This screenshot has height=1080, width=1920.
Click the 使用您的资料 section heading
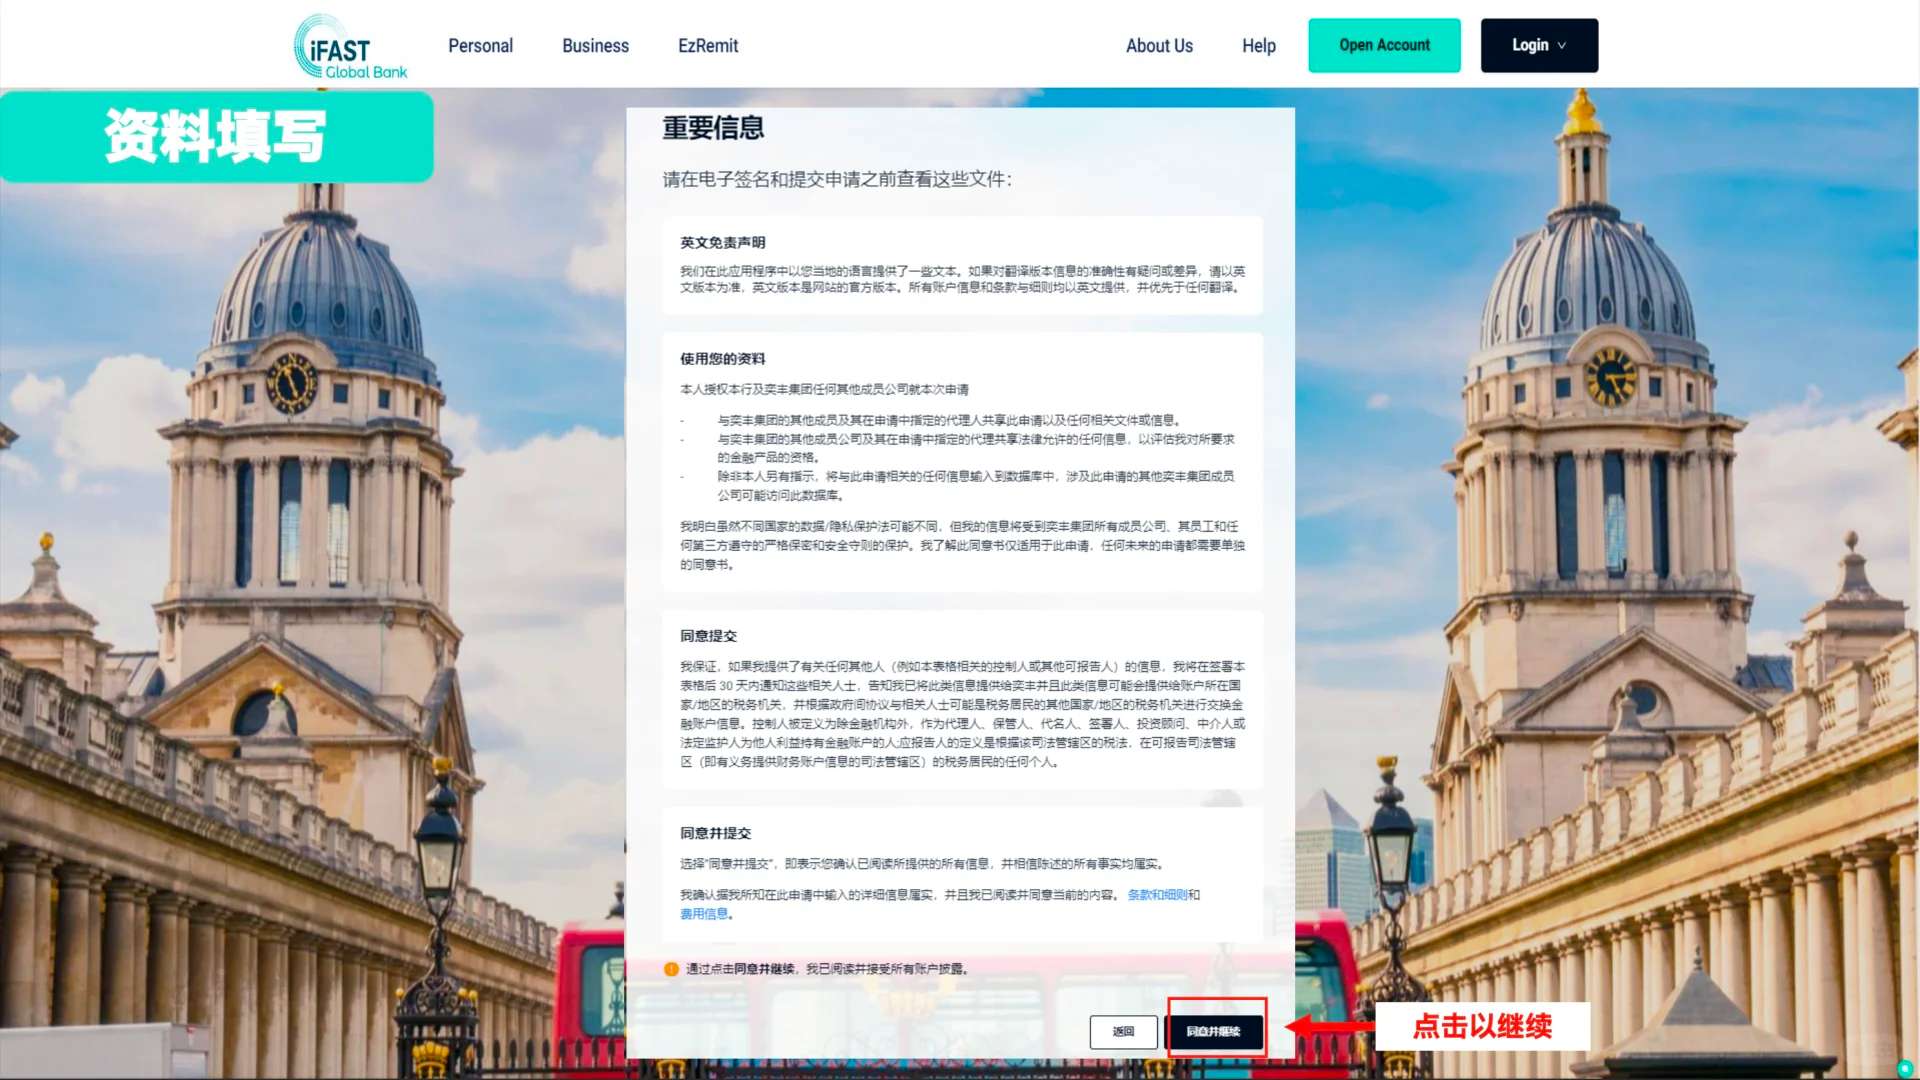722,359
